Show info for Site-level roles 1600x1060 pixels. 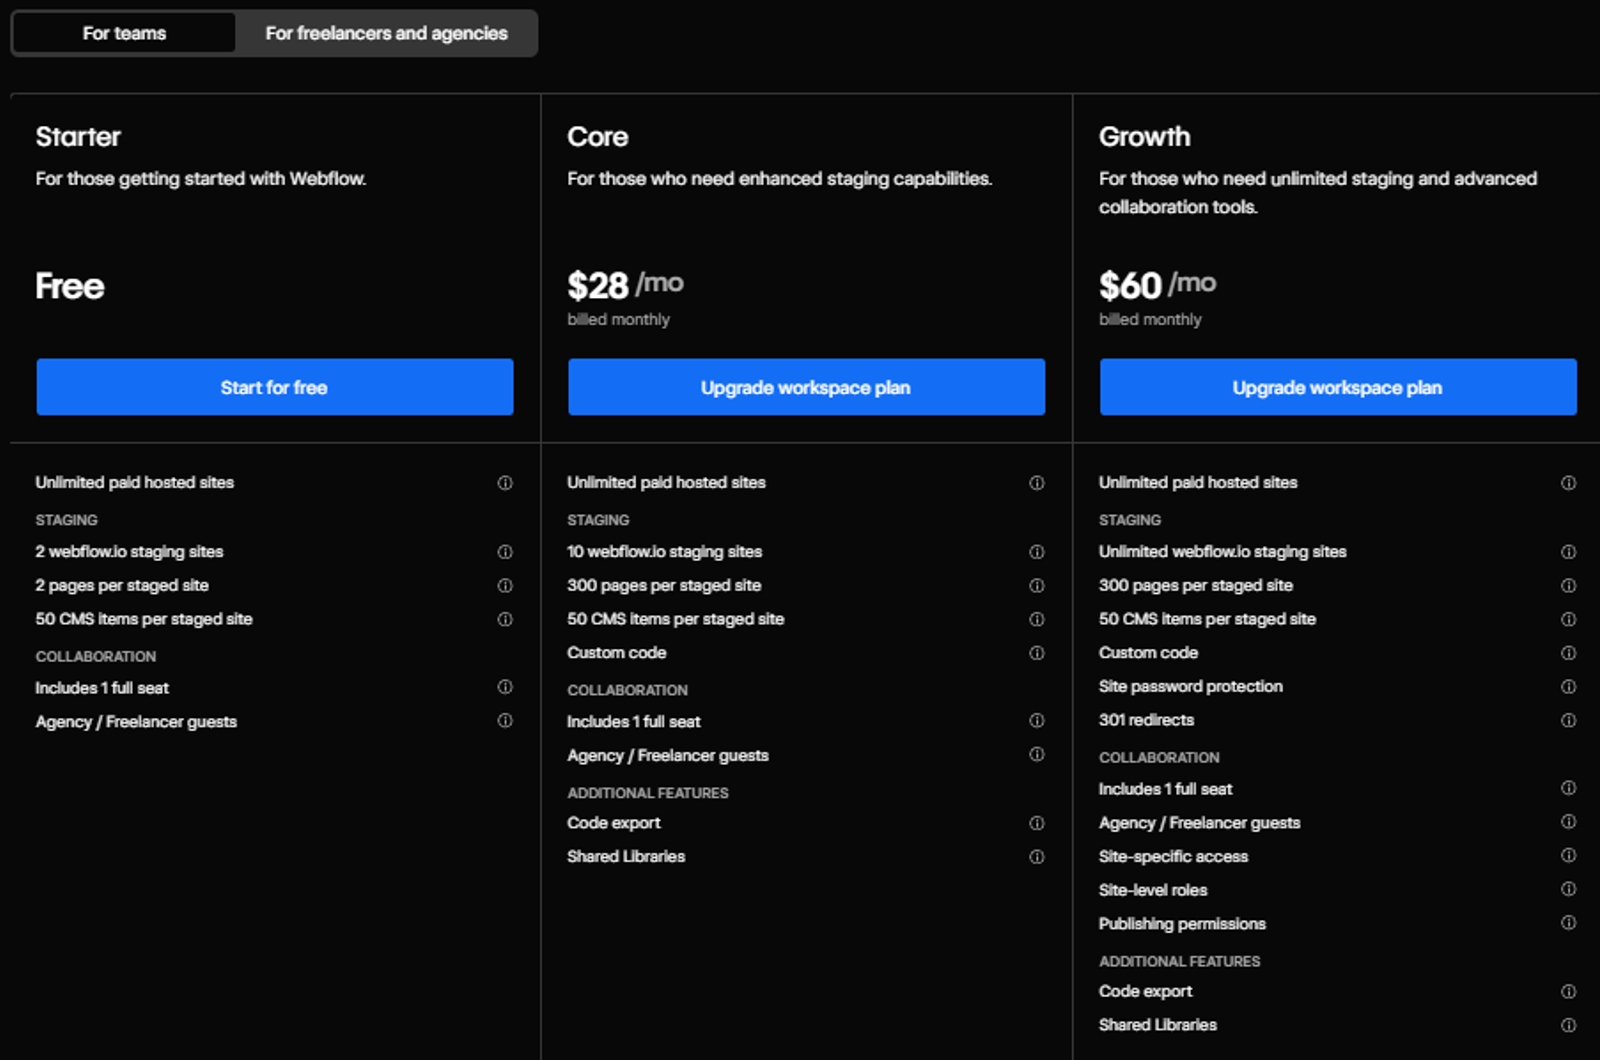point(1569,889)
